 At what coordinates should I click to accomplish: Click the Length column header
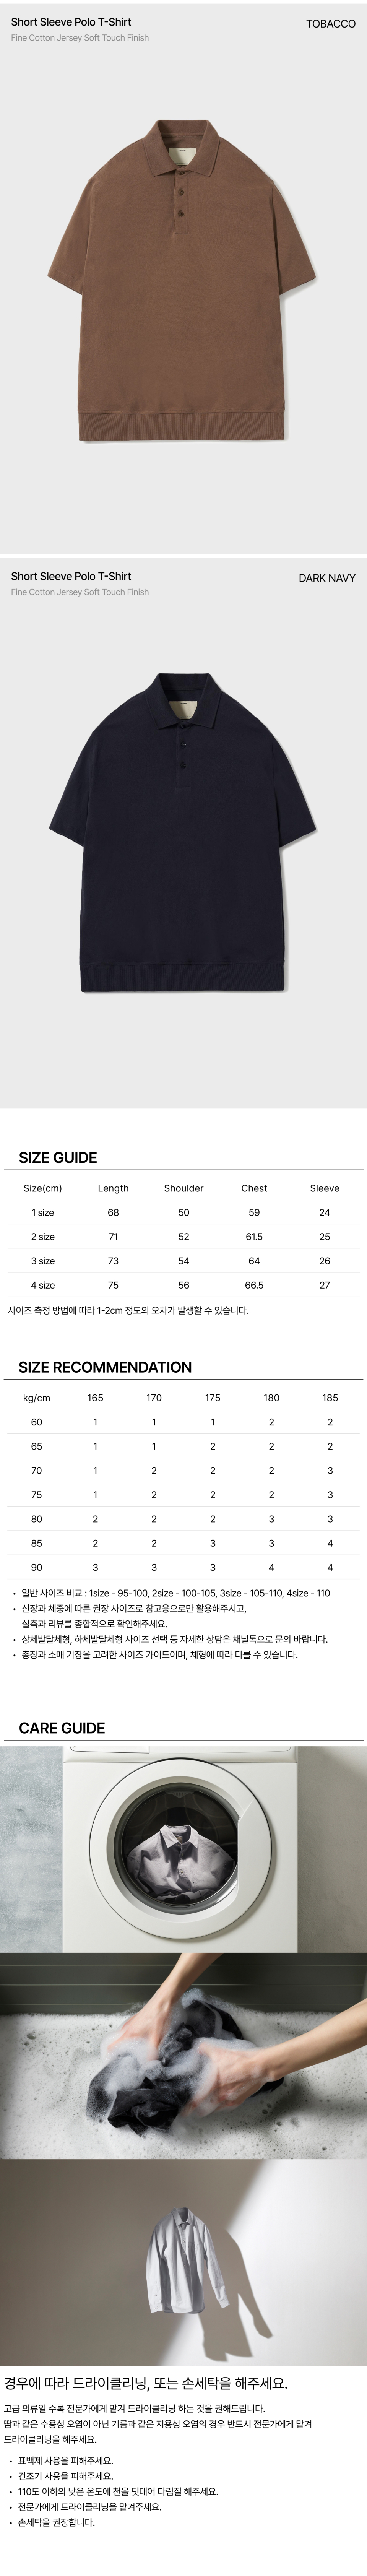coord(113,1188)
